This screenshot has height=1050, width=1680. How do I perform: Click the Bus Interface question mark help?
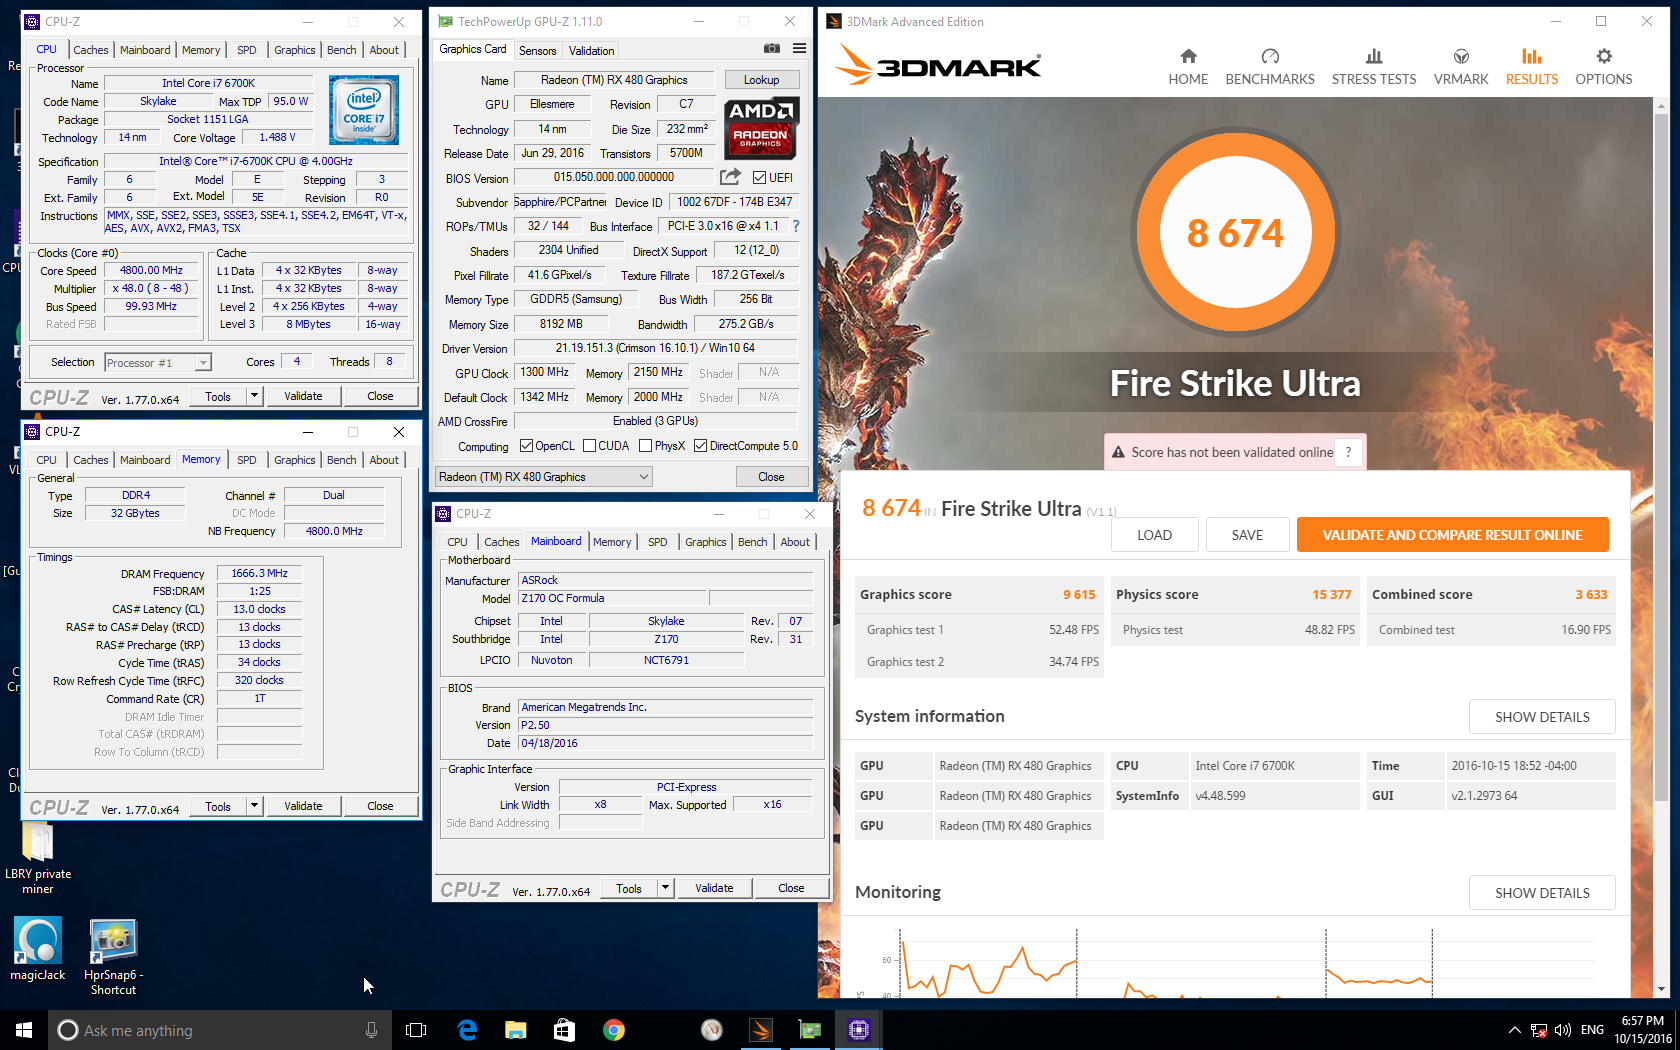pyautogui.click(x=796, y=226)
